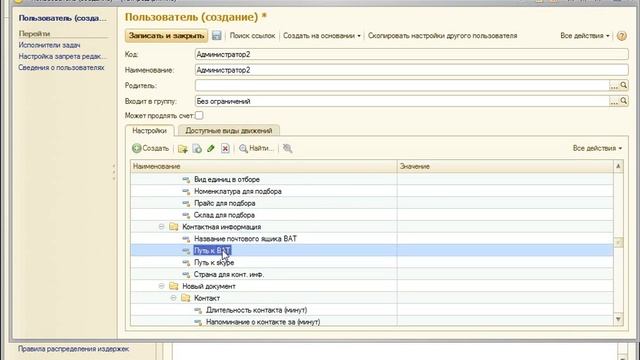Click the green pencil edit icon
This screenshot has height=360, width=640.
[211, 149]
